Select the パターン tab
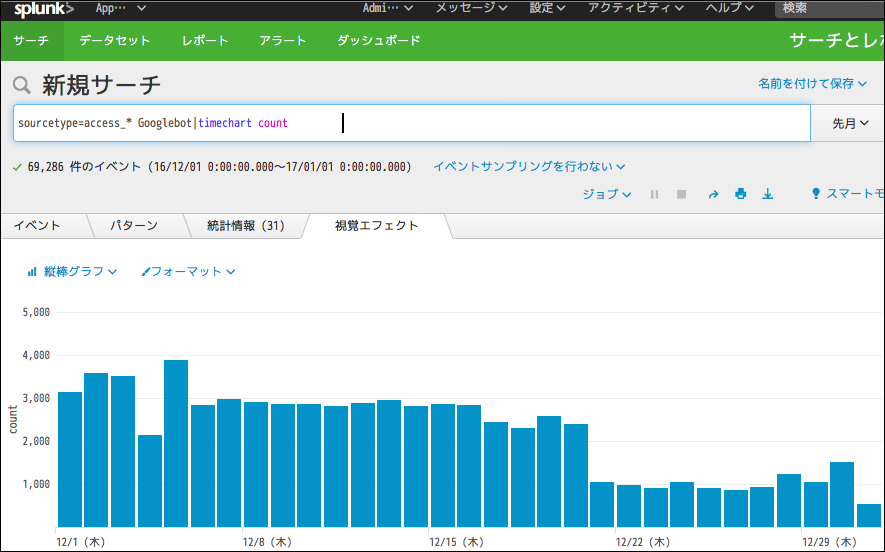The height and width of the screenshot is (552, 885). point(134,226)
